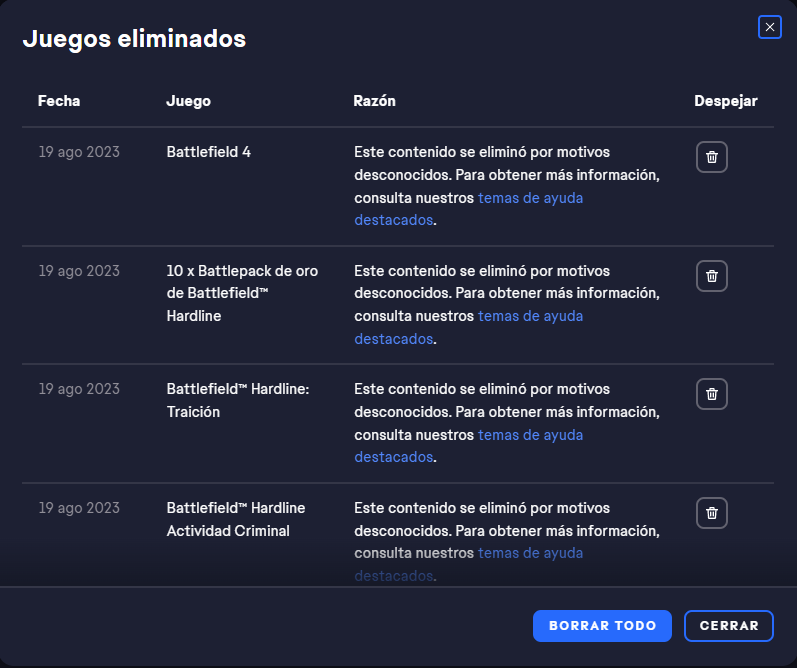Remove Battlefield Hardline: Traición via trash icon
The width and height of the screenshot is (797, 668).
(712, 394)
